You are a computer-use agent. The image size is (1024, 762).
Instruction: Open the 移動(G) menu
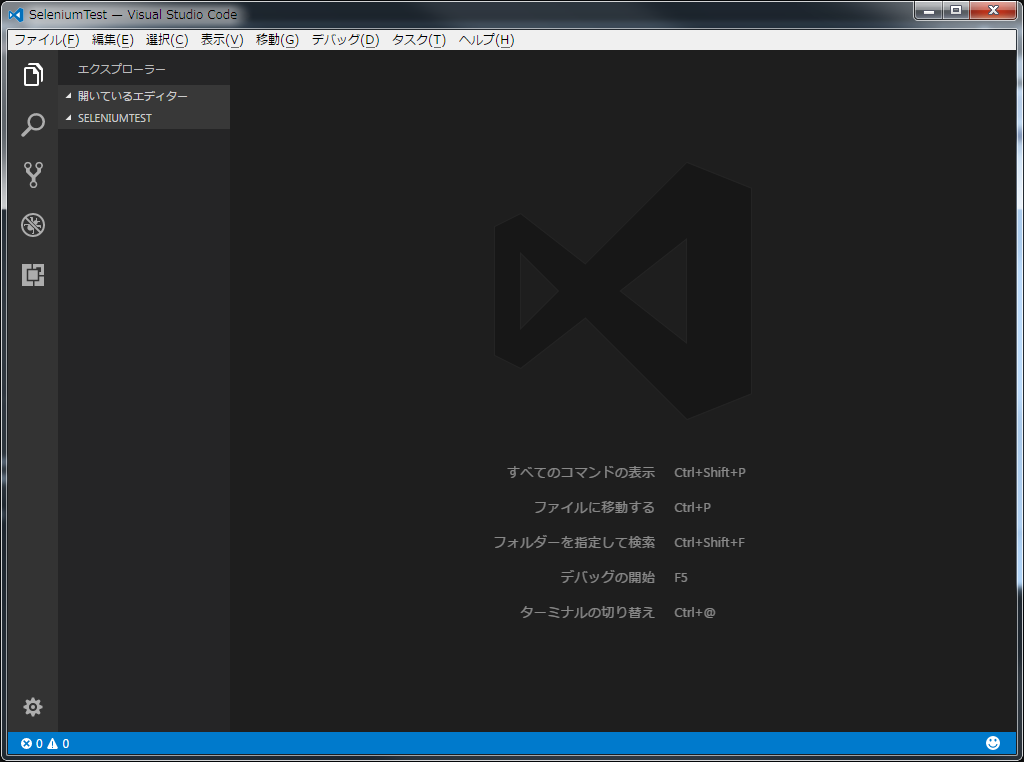pyautogui.click(x=277, y=40)
